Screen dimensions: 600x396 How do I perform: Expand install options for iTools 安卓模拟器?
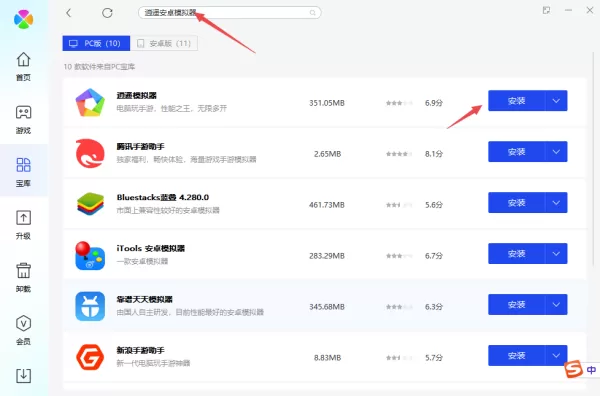point(556,254)
